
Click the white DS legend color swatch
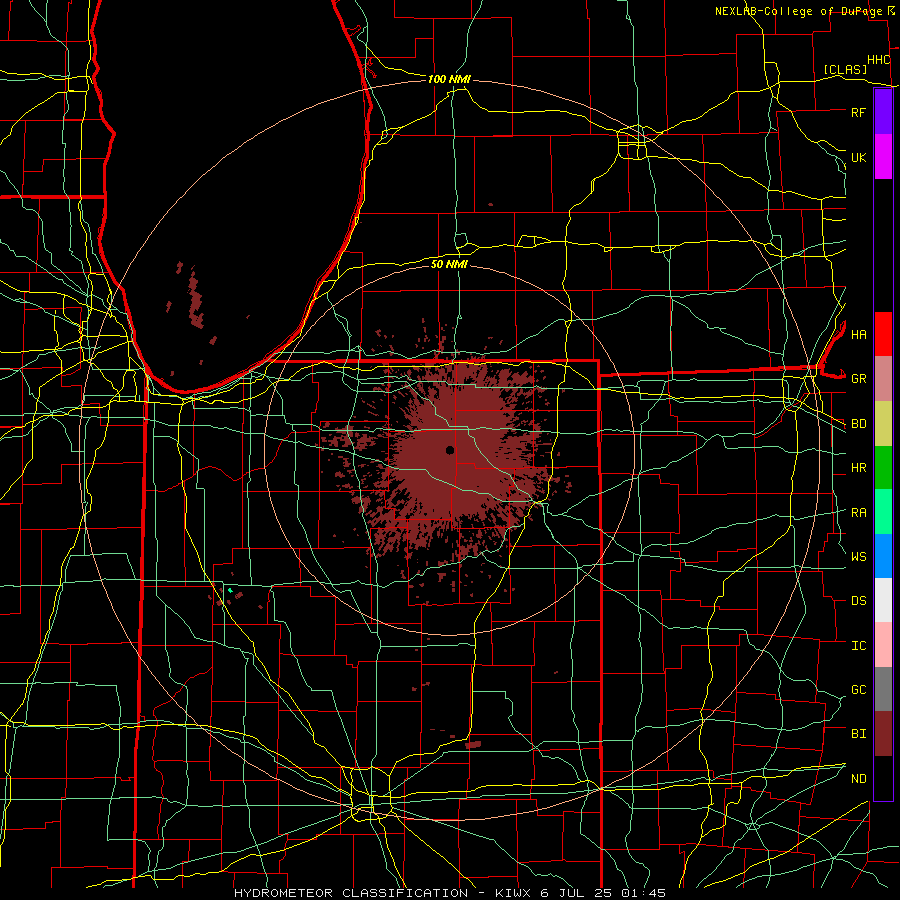click(x=883, y=600)
